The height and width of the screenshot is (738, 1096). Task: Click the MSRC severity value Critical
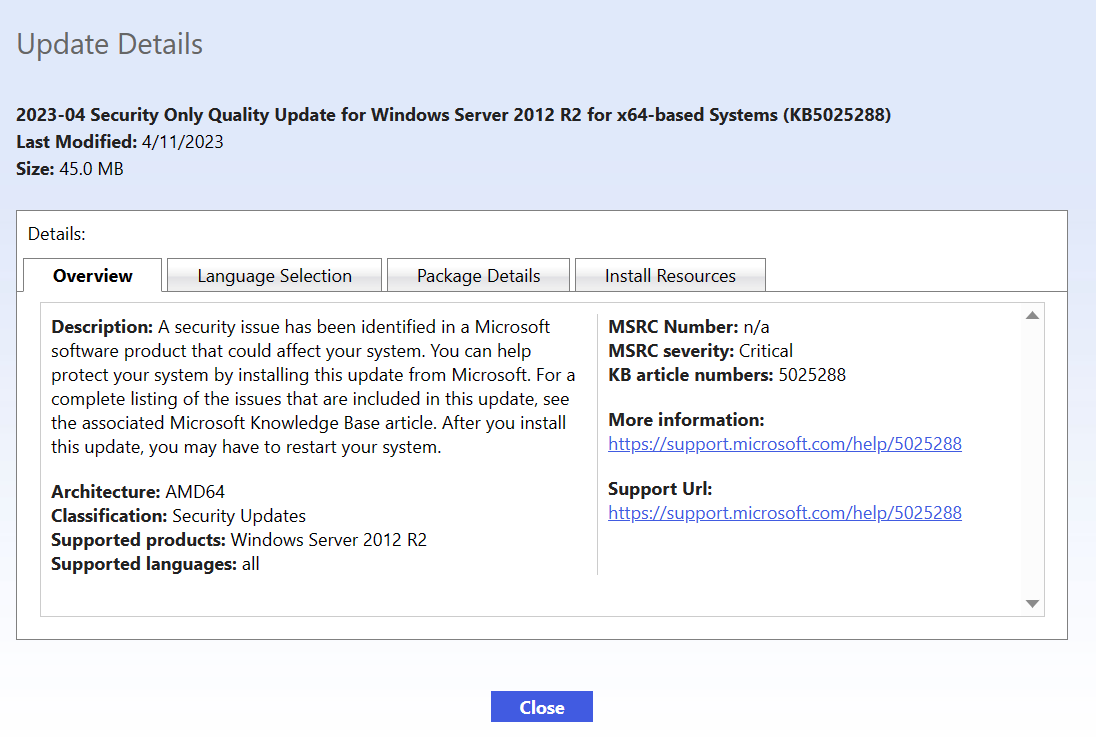point(766,351)
